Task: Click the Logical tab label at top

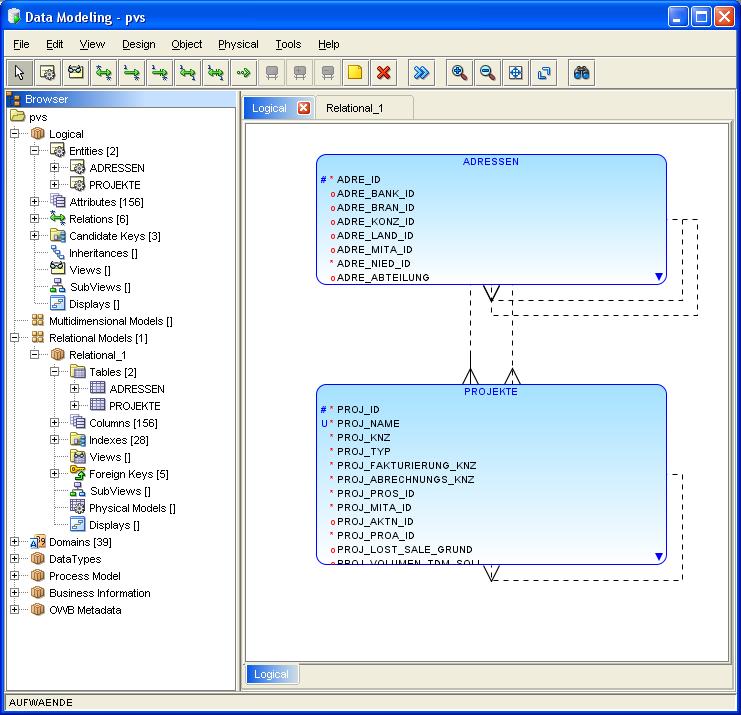Action: [269, 108]
